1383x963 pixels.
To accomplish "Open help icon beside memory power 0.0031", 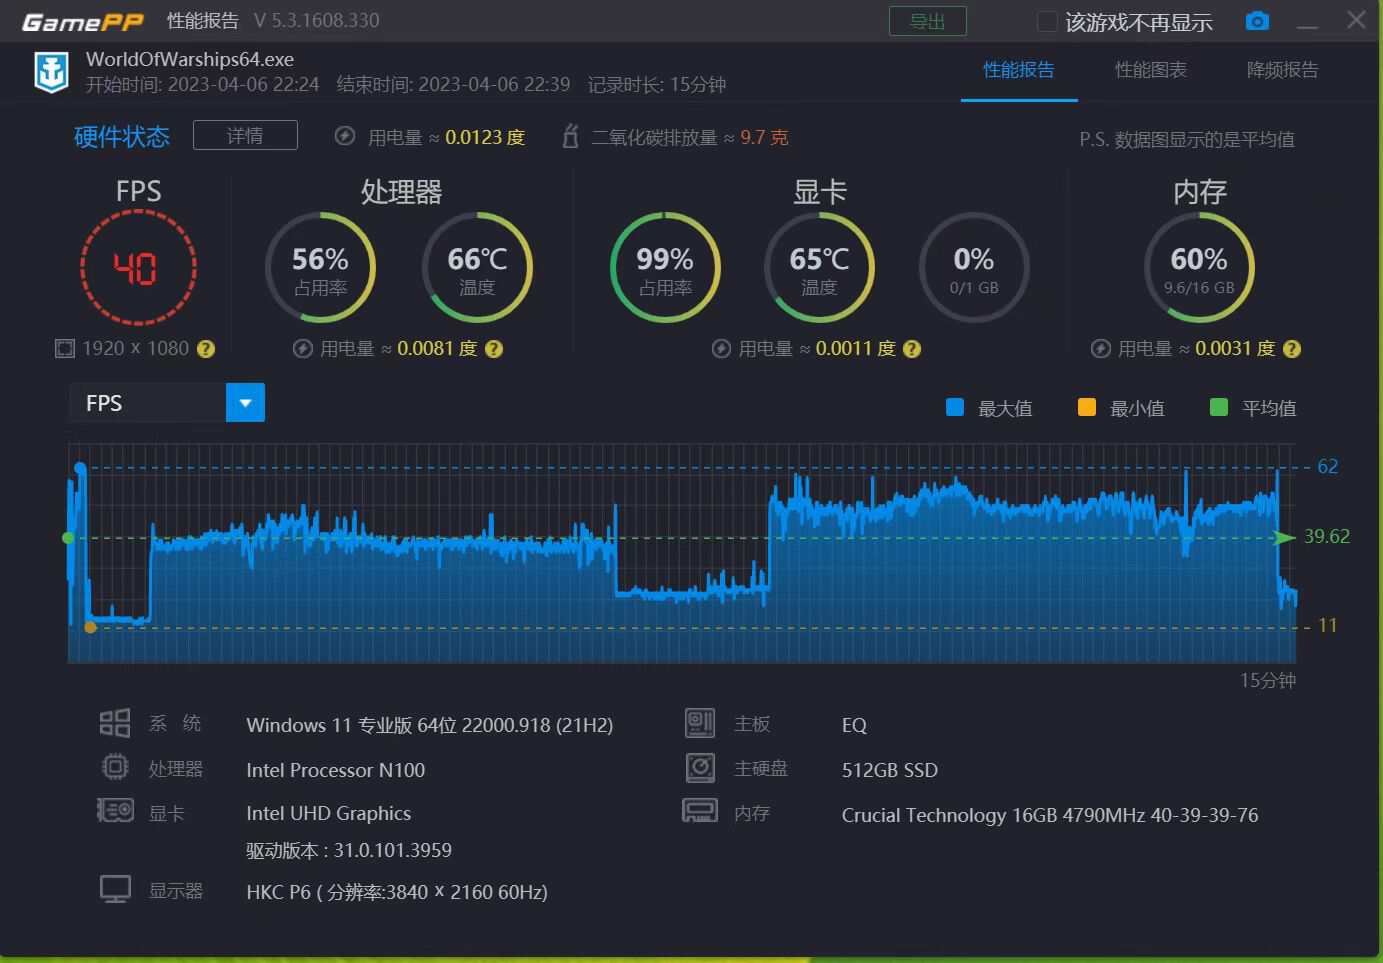I will click(x=1292, y=349).
